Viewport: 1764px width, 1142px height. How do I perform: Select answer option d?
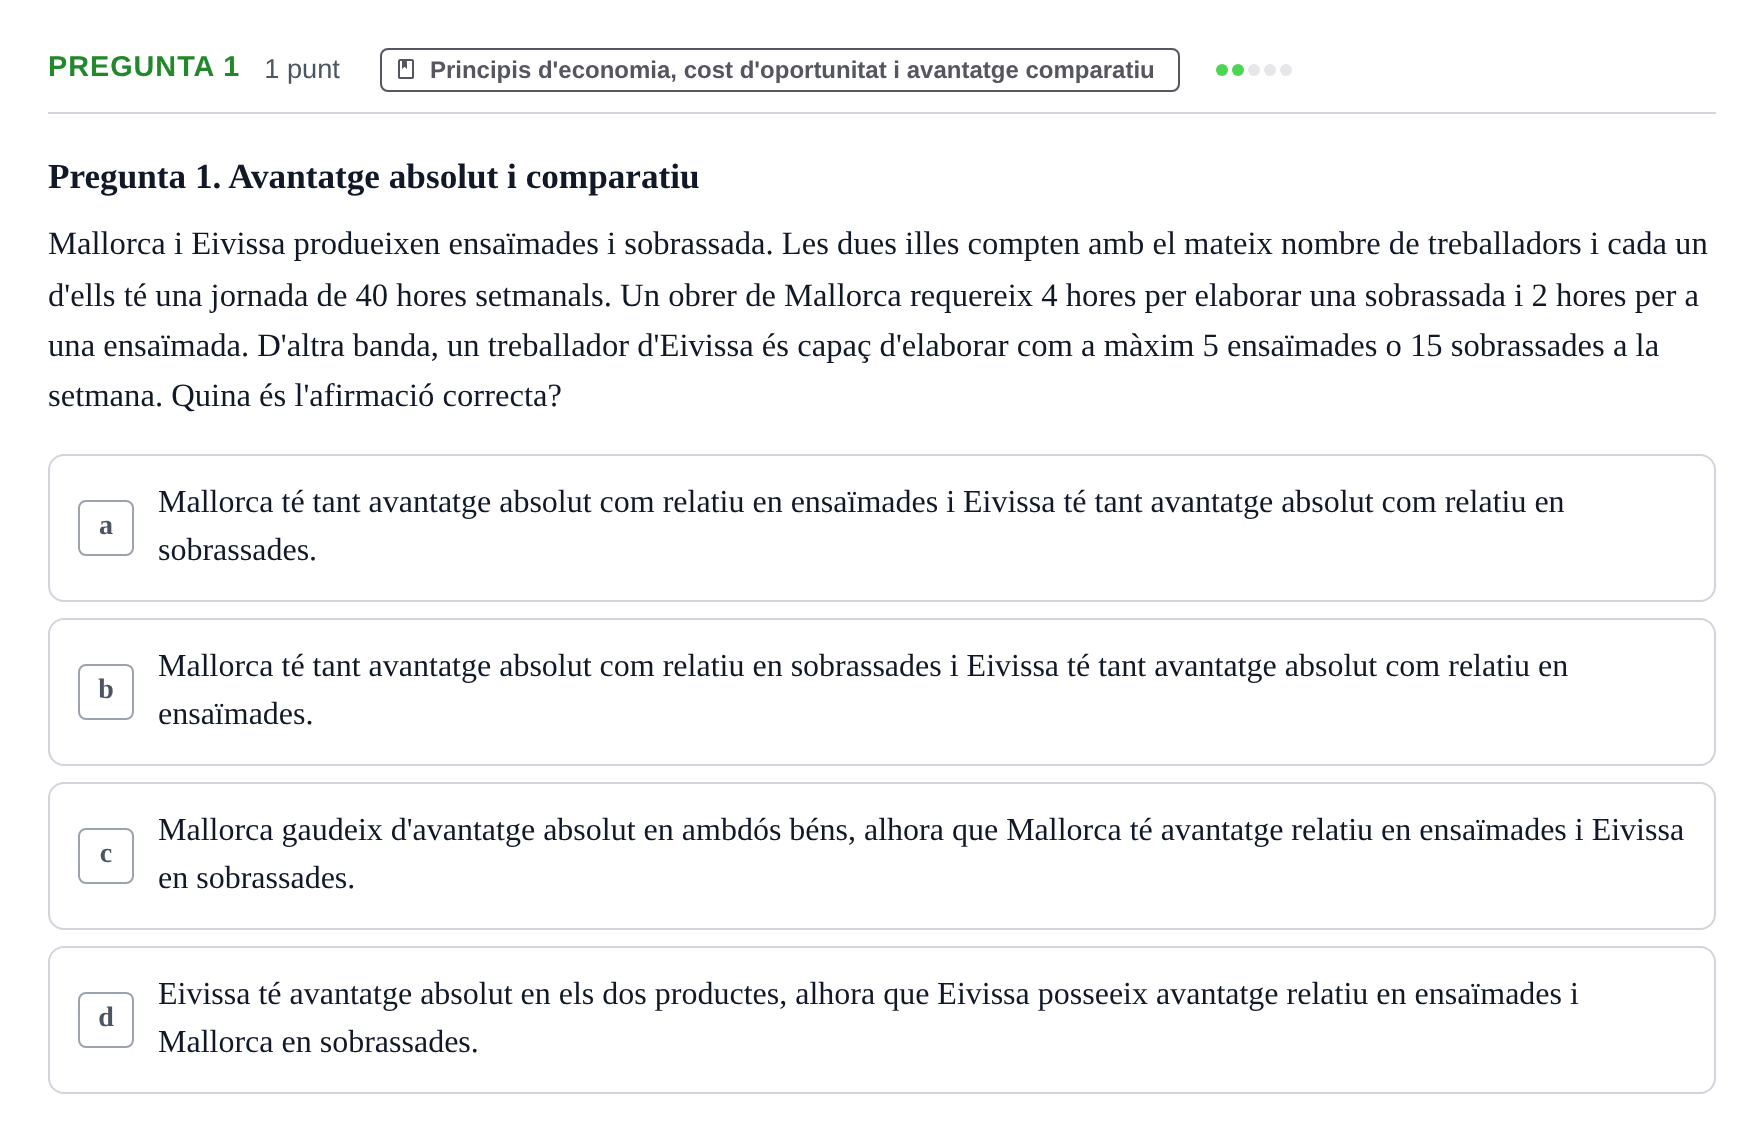click(x=881, y=1020)
